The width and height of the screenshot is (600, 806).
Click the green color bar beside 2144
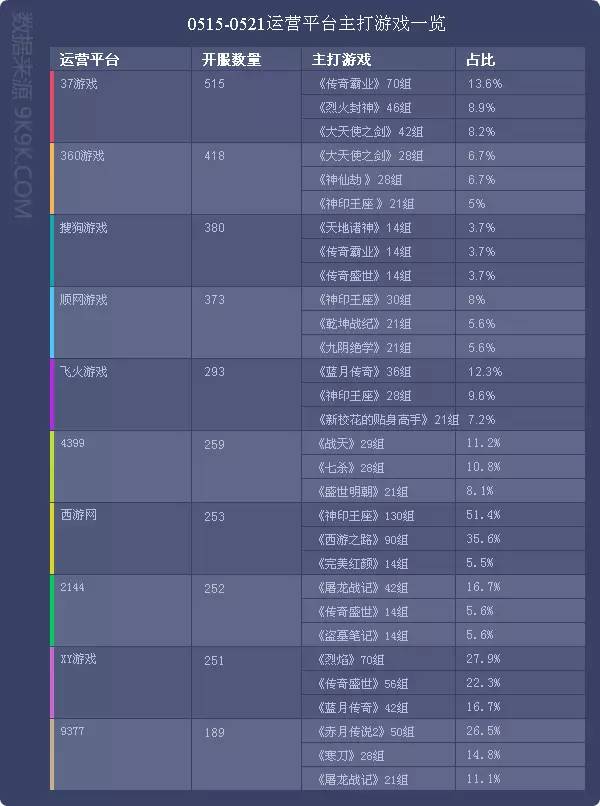pyautogui.click(x=52, y=611)
